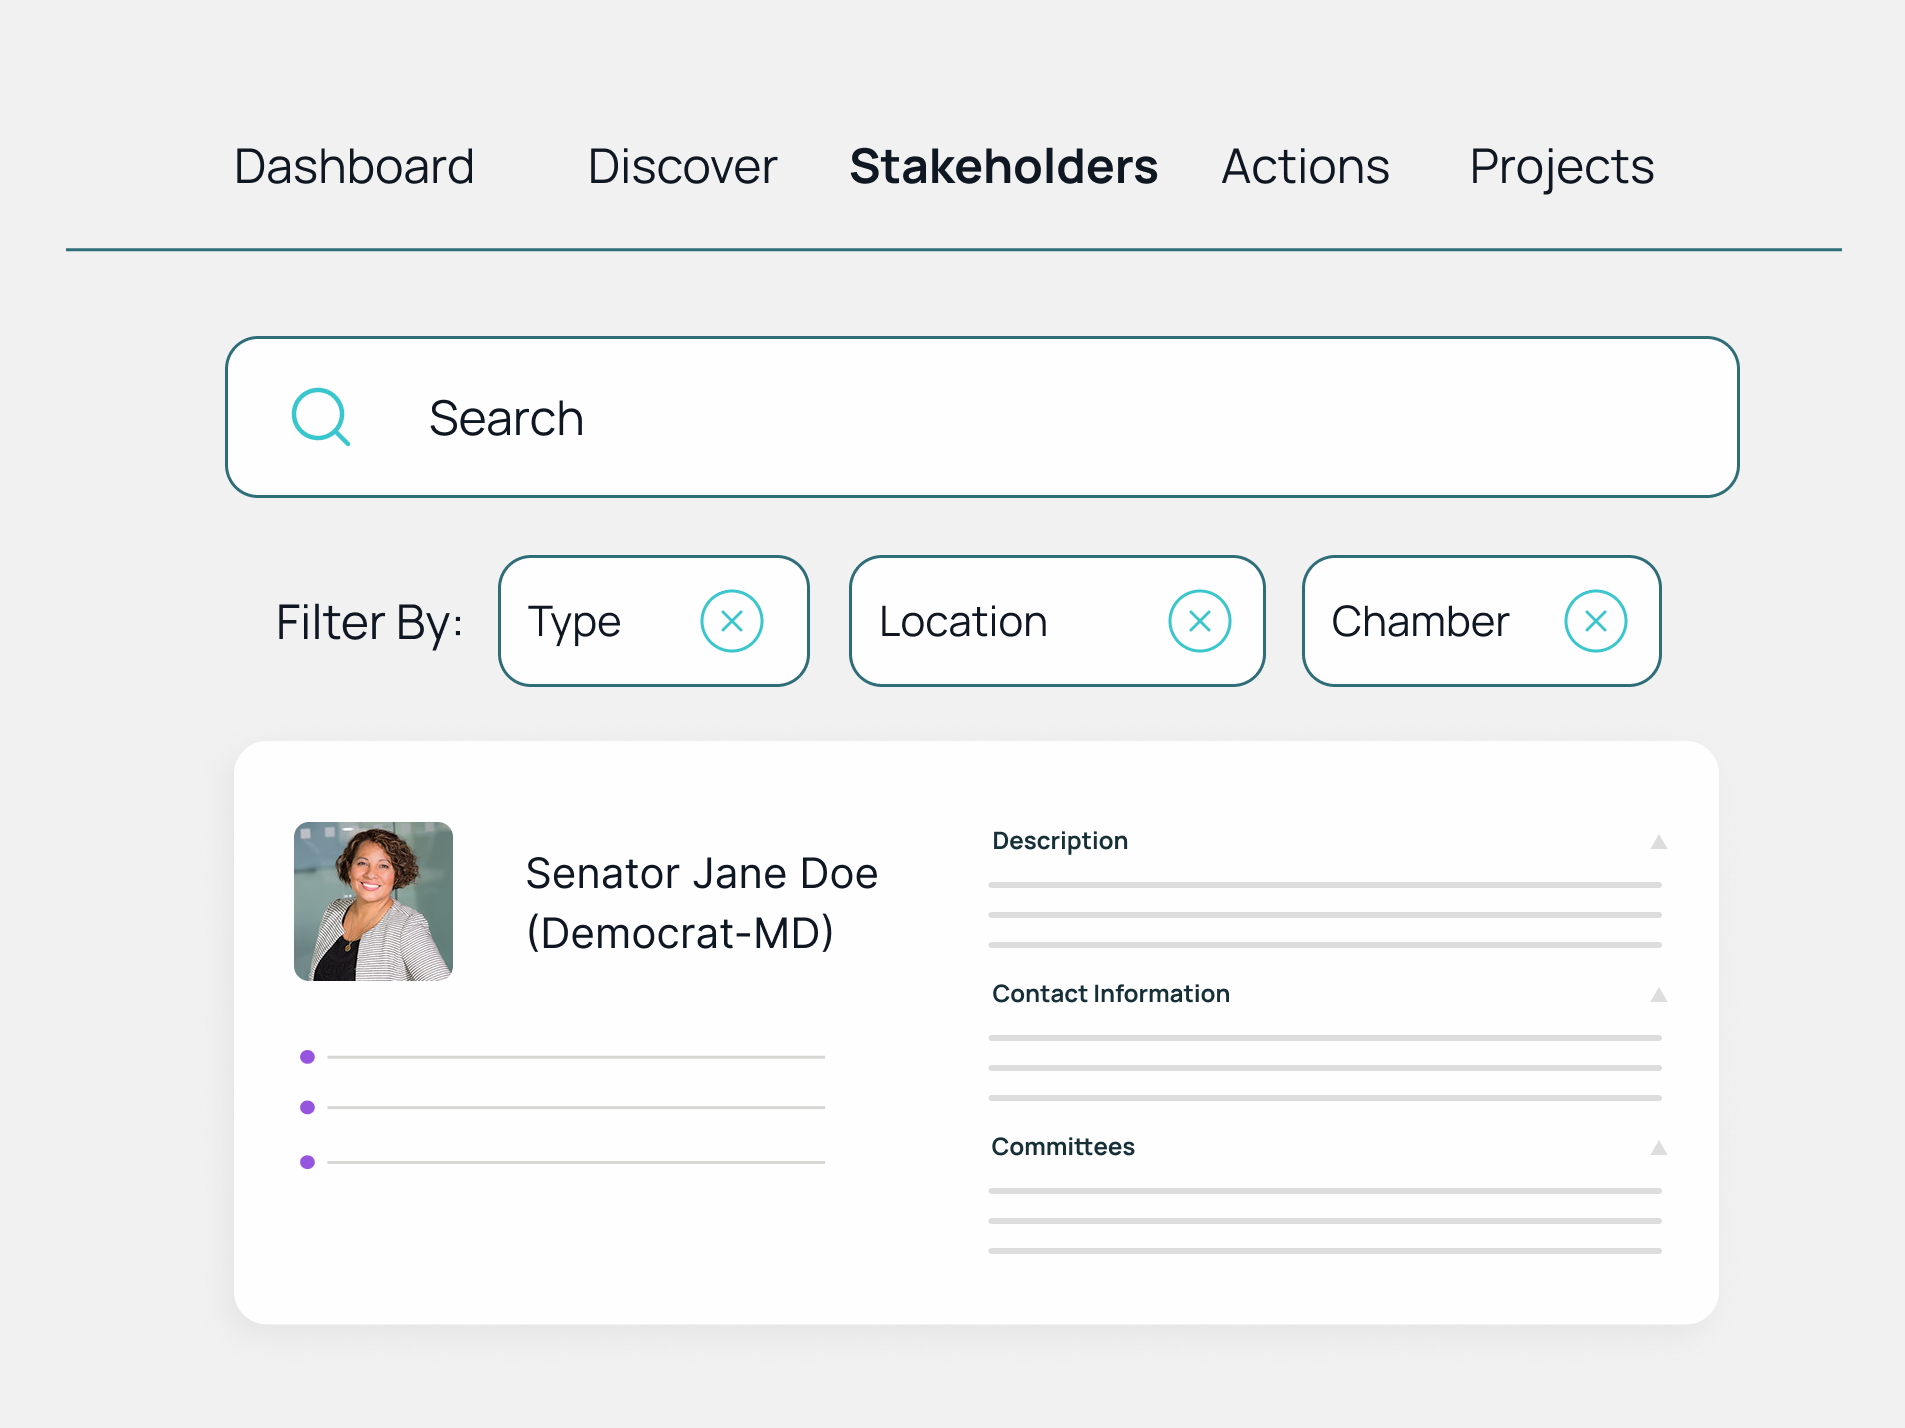Navigate to the Actions section

tap(1305, 166)
